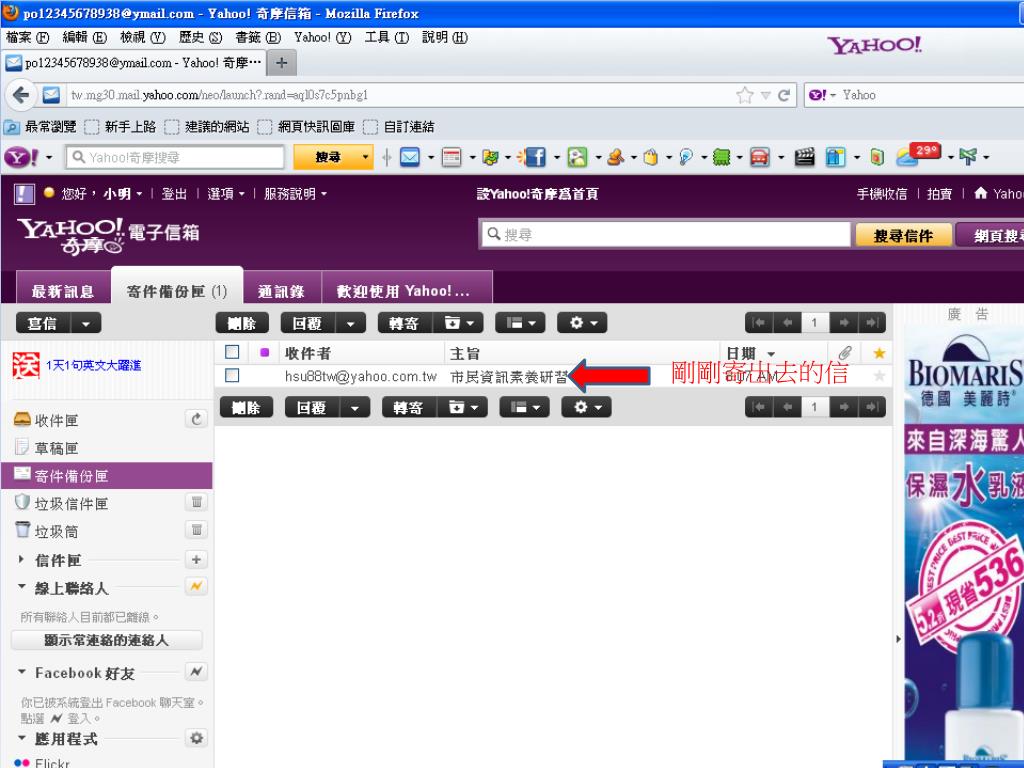This screenshot has height=768, width=1024.
Task: Open the 服務說明 help dropdown
Action: pos(295,194)
